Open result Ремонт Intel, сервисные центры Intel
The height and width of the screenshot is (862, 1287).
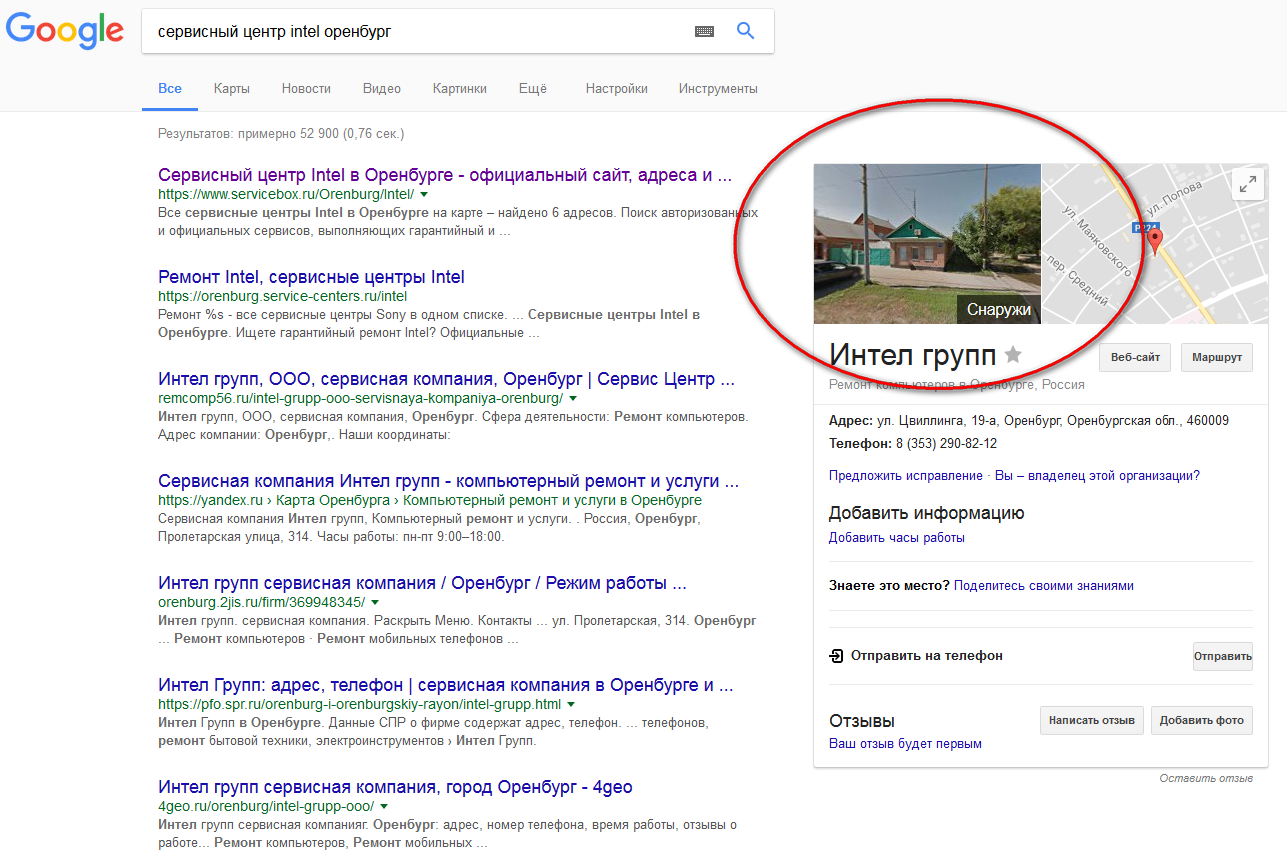(311, 277)
